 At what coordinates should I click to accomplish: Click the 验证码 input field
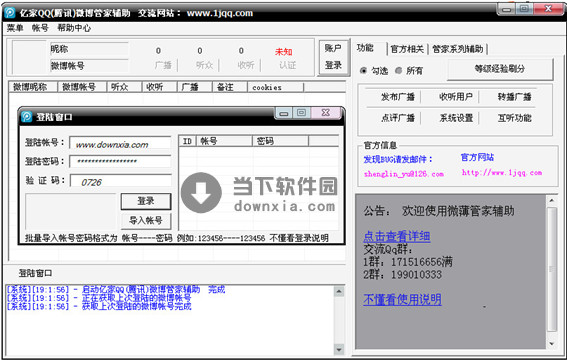(x=120, y=181)
